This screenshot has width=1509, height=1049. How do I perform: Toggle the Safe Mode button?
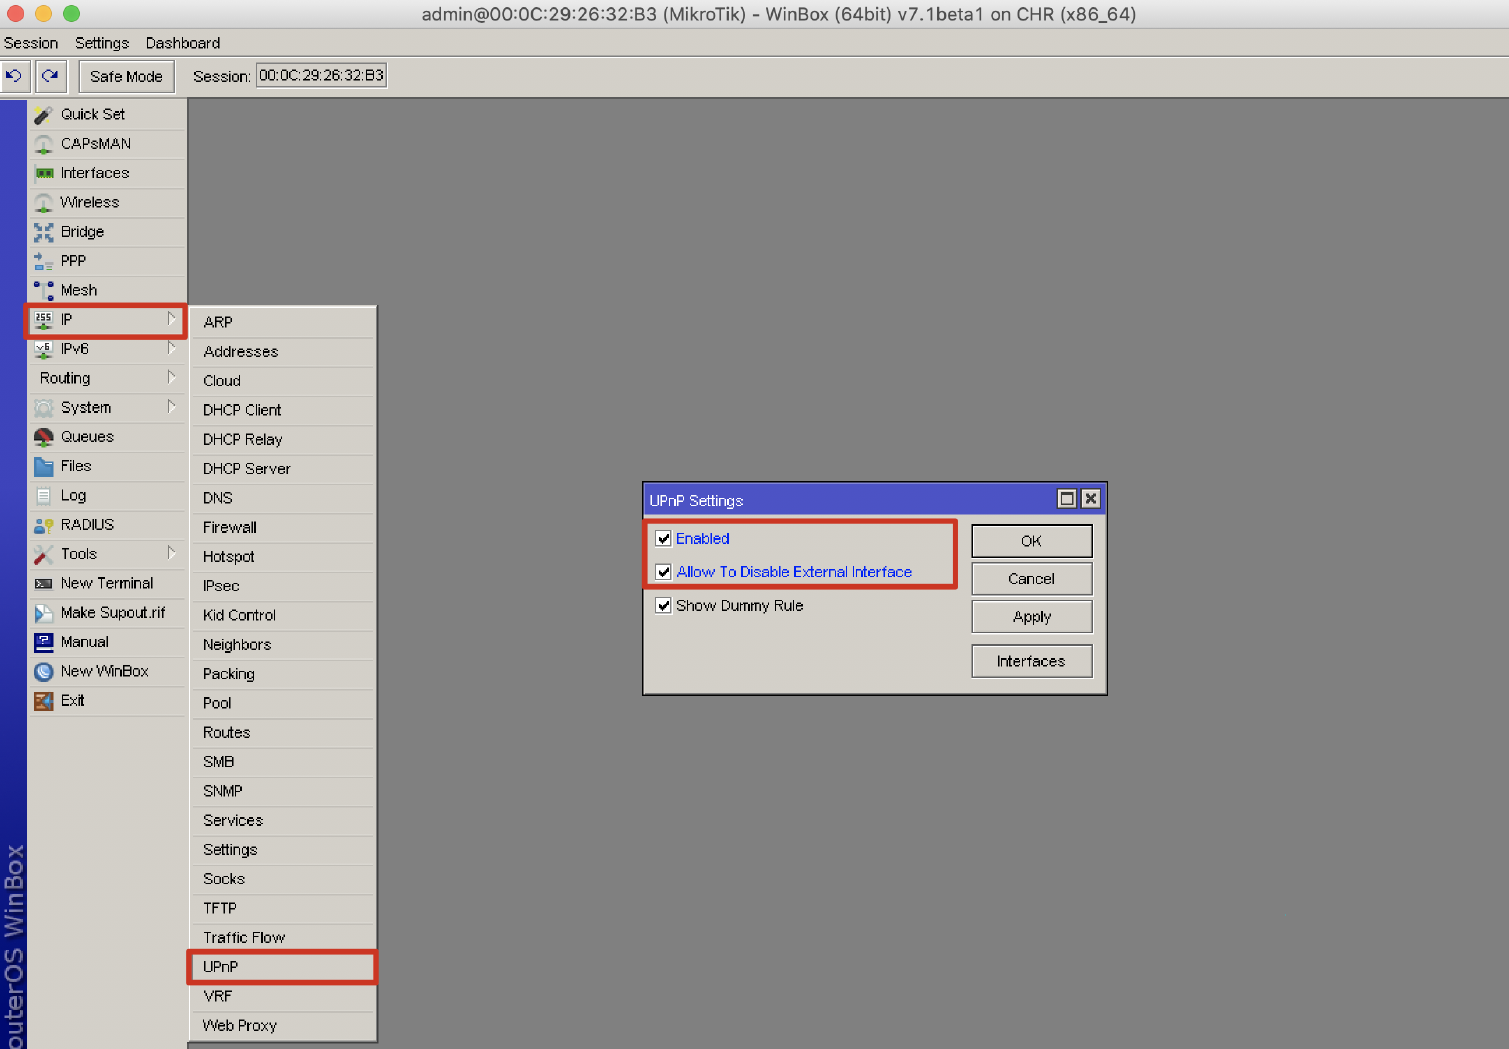click(126, 76)
